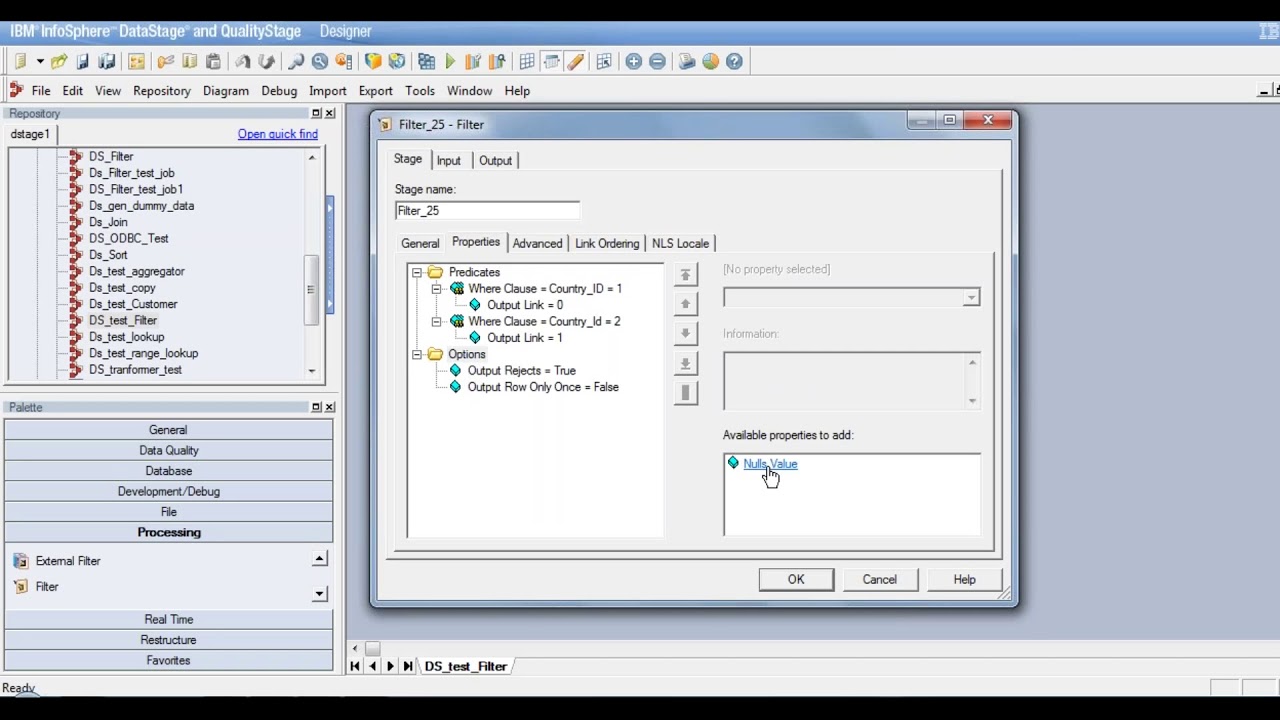The width and height of the screenshot is (1280, 720).
Task: Click the Show grid lines toolbar icon
Action: point(527,62)
